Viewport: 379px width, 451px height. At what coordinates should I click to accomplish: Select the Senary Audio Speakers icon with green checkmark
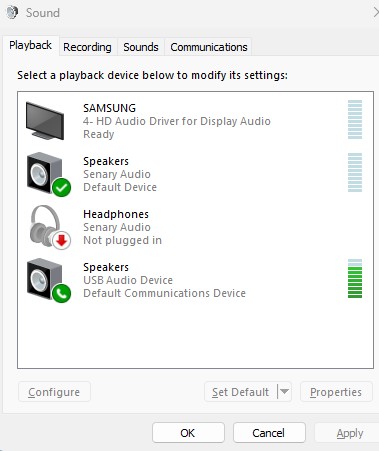click(49, 174)
